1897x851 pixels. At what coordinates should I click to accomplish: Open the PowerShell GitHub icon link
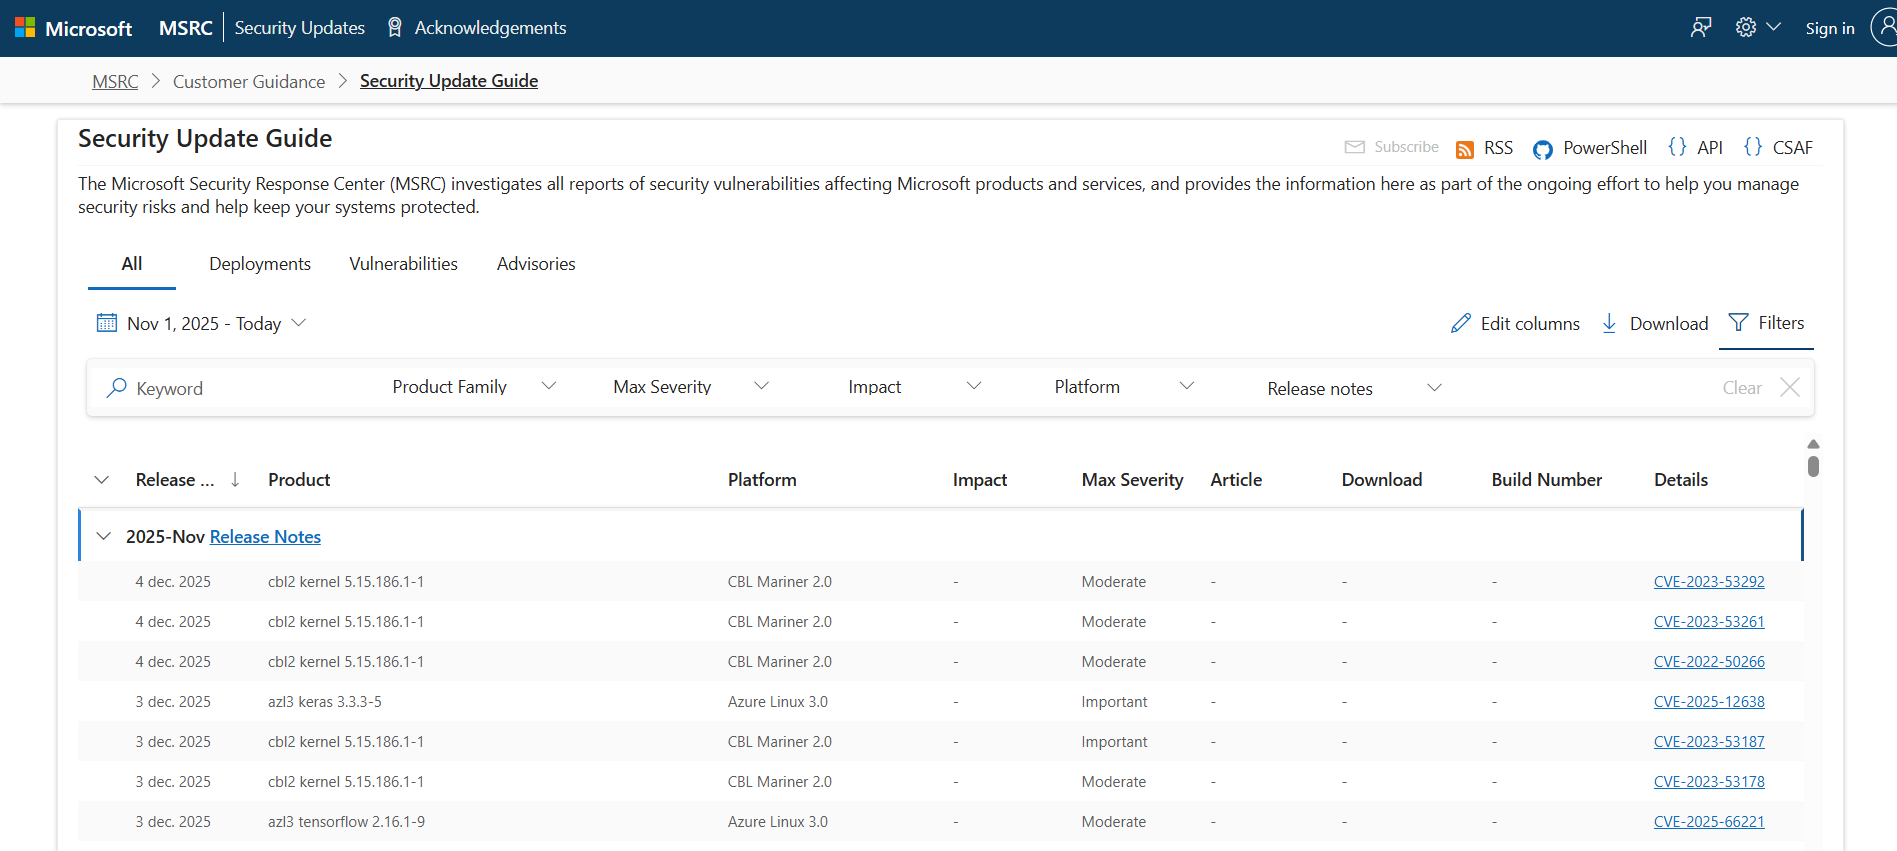pos(1543,149)
